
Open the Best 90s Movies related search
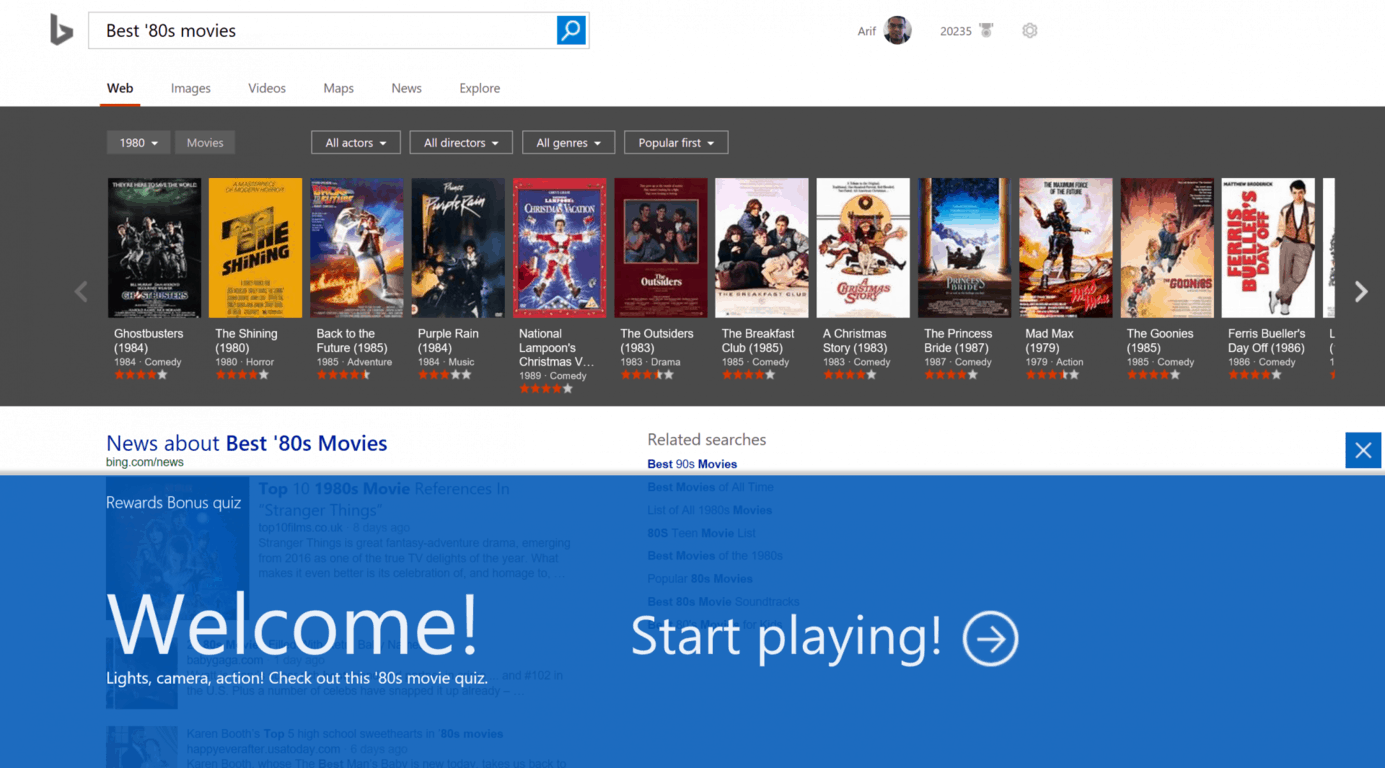[x=692, y=464]
